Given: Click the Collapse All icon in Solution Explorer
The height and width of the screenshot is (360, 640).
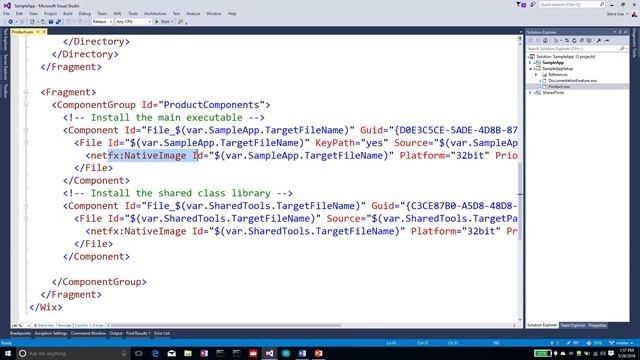Looking at the screenshot, I should (582, 40).
